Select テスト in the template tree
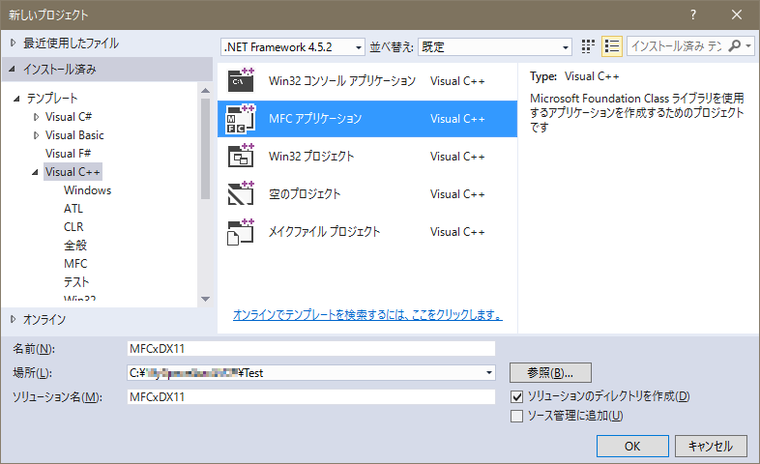 coord(76,282)
